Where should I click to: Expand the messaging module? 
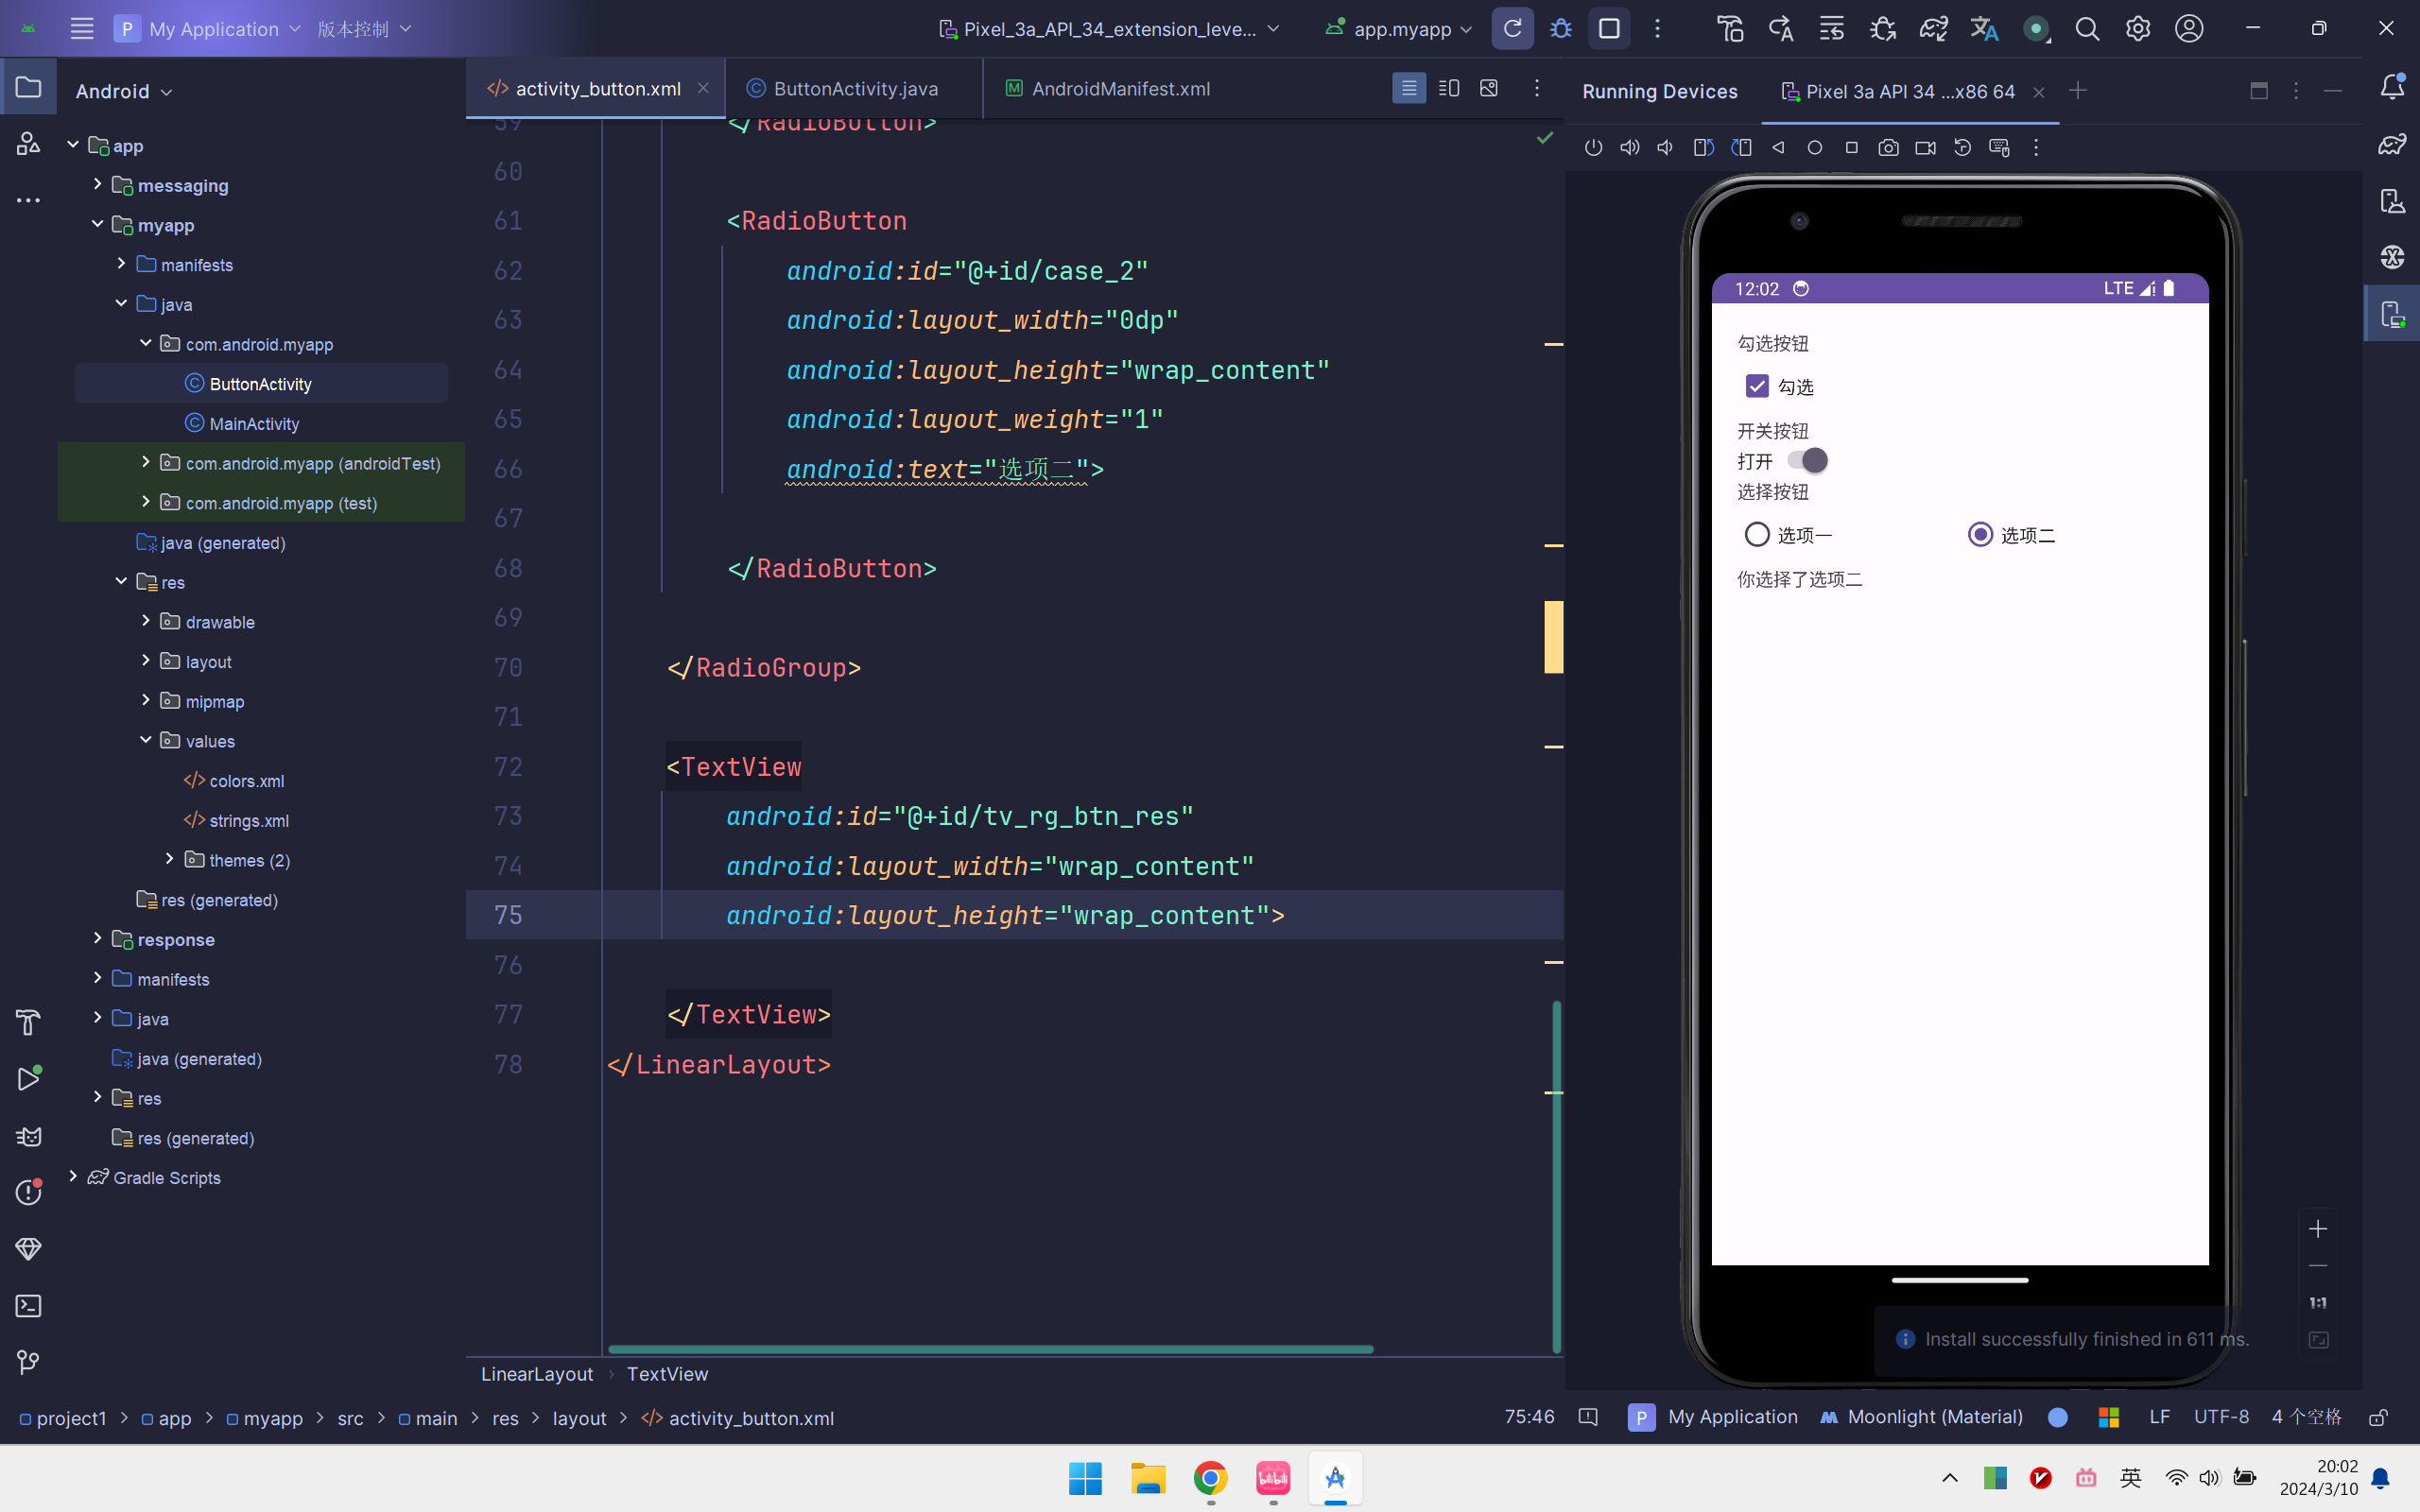coord(97,184)
